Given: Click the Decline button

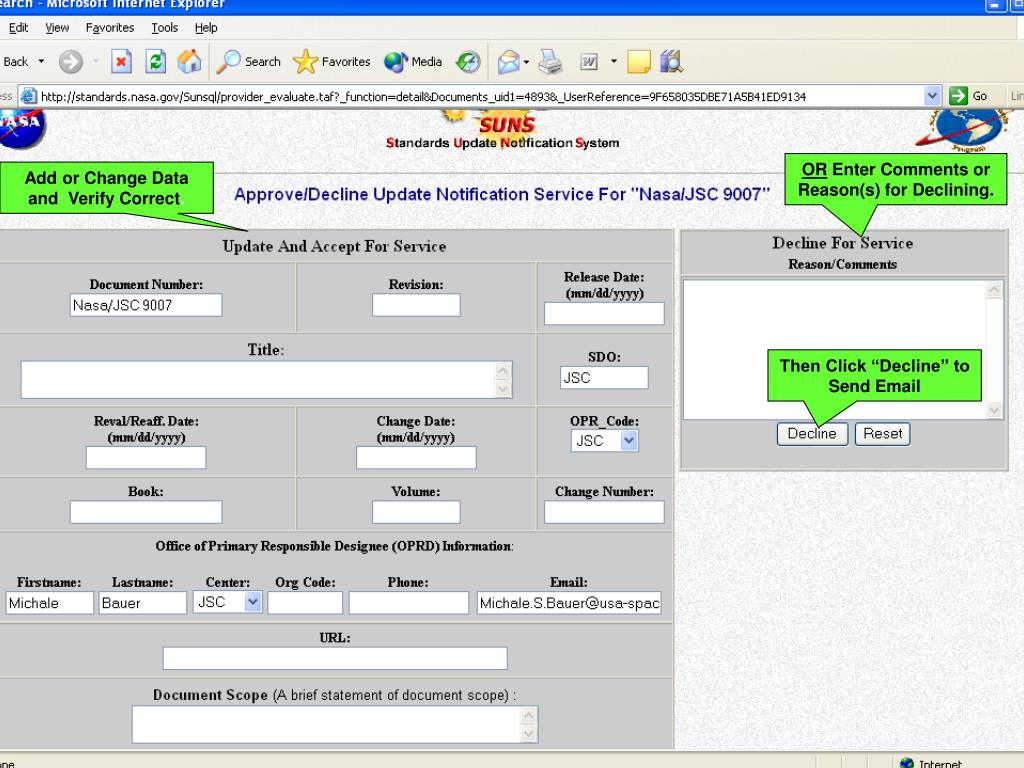Looking at the screenshot, I should [x=812, y=434].
